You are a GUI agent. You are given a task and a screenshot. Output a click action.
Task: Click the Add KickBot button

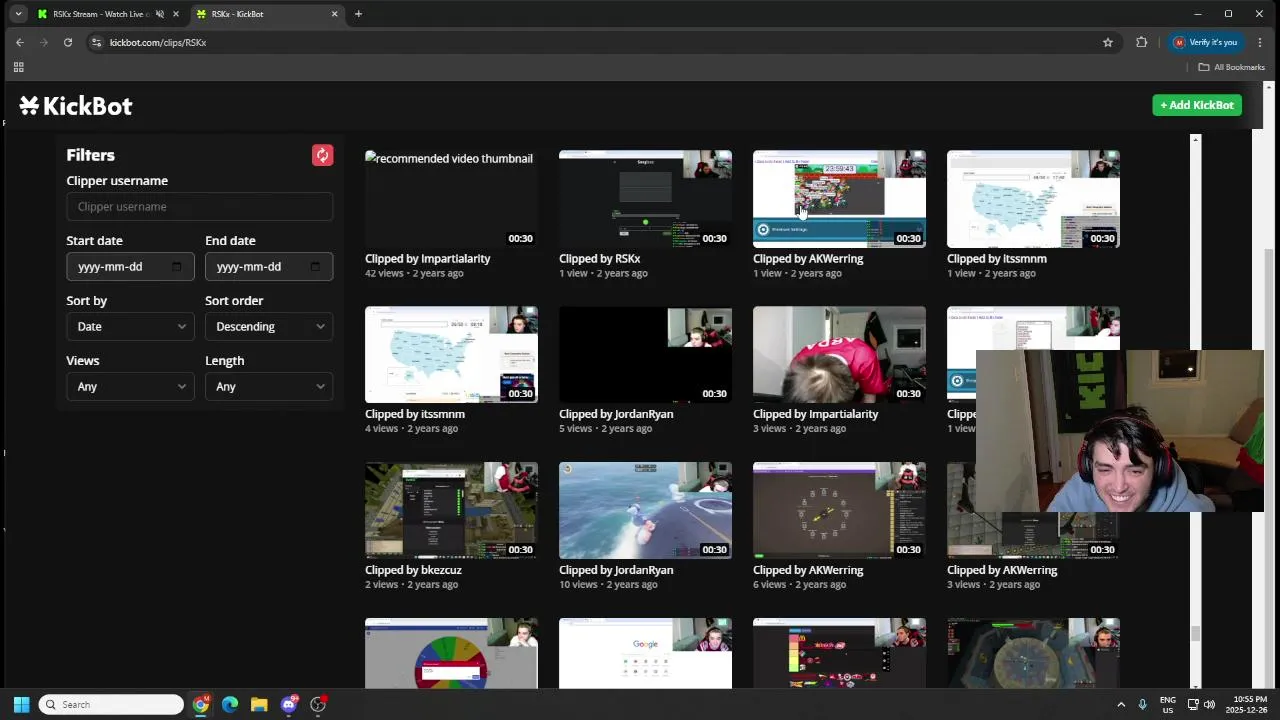(1197, 105)
